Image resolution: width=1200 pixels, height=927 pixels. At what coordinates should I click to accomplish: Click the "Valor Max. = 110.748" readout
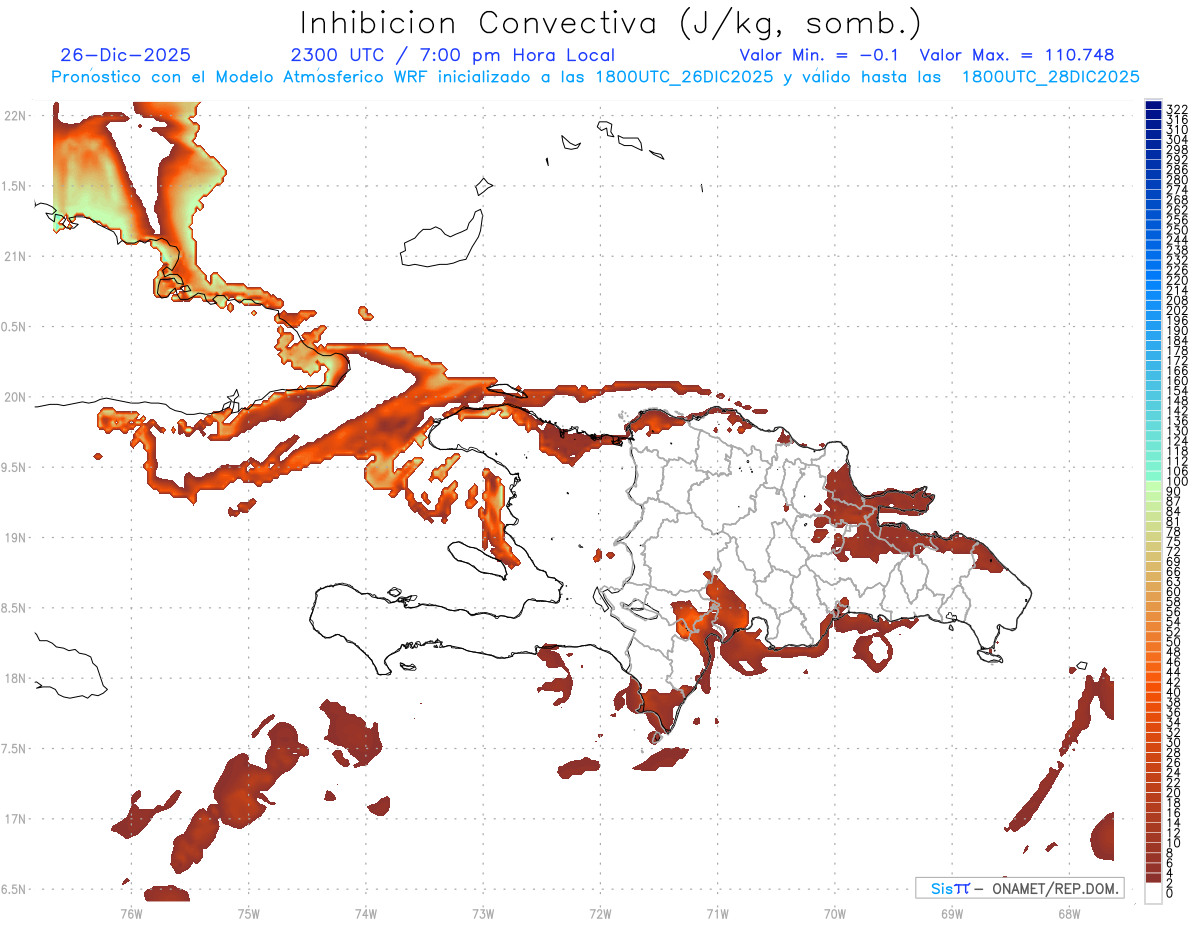[1017, 55]
